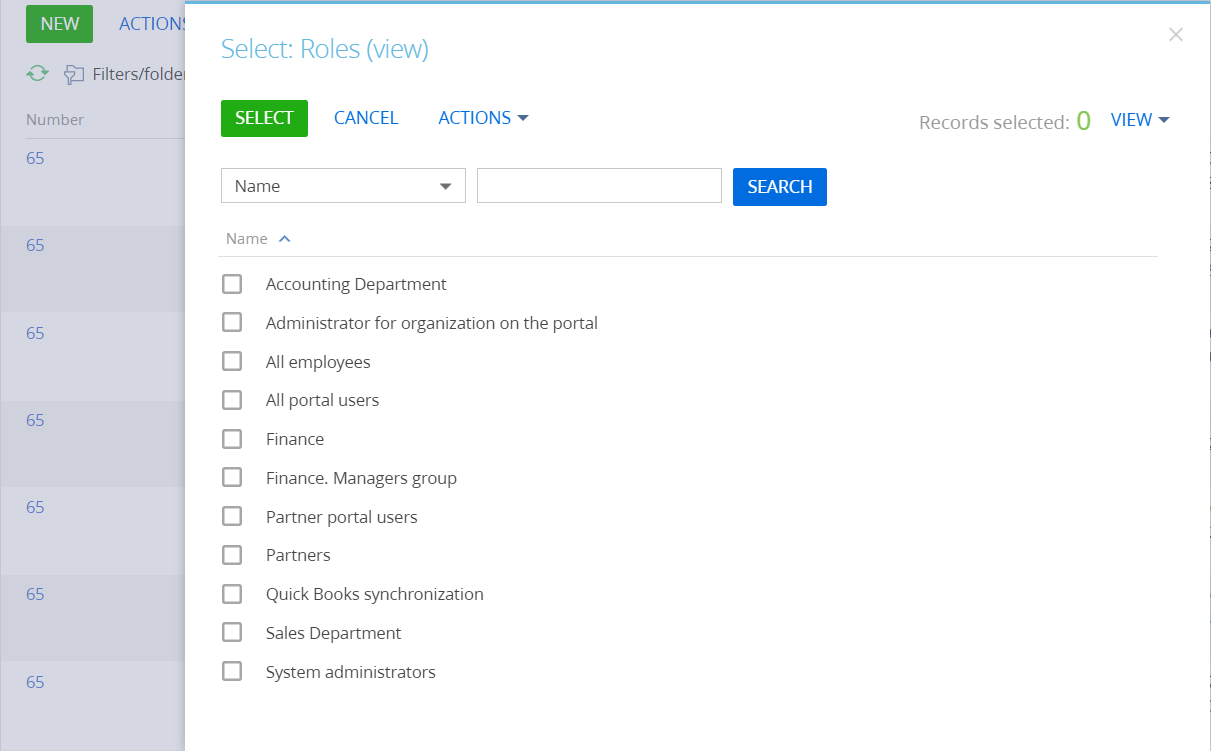
Task: Open the Filters/folders icon in background page
Action: (74, 74)
